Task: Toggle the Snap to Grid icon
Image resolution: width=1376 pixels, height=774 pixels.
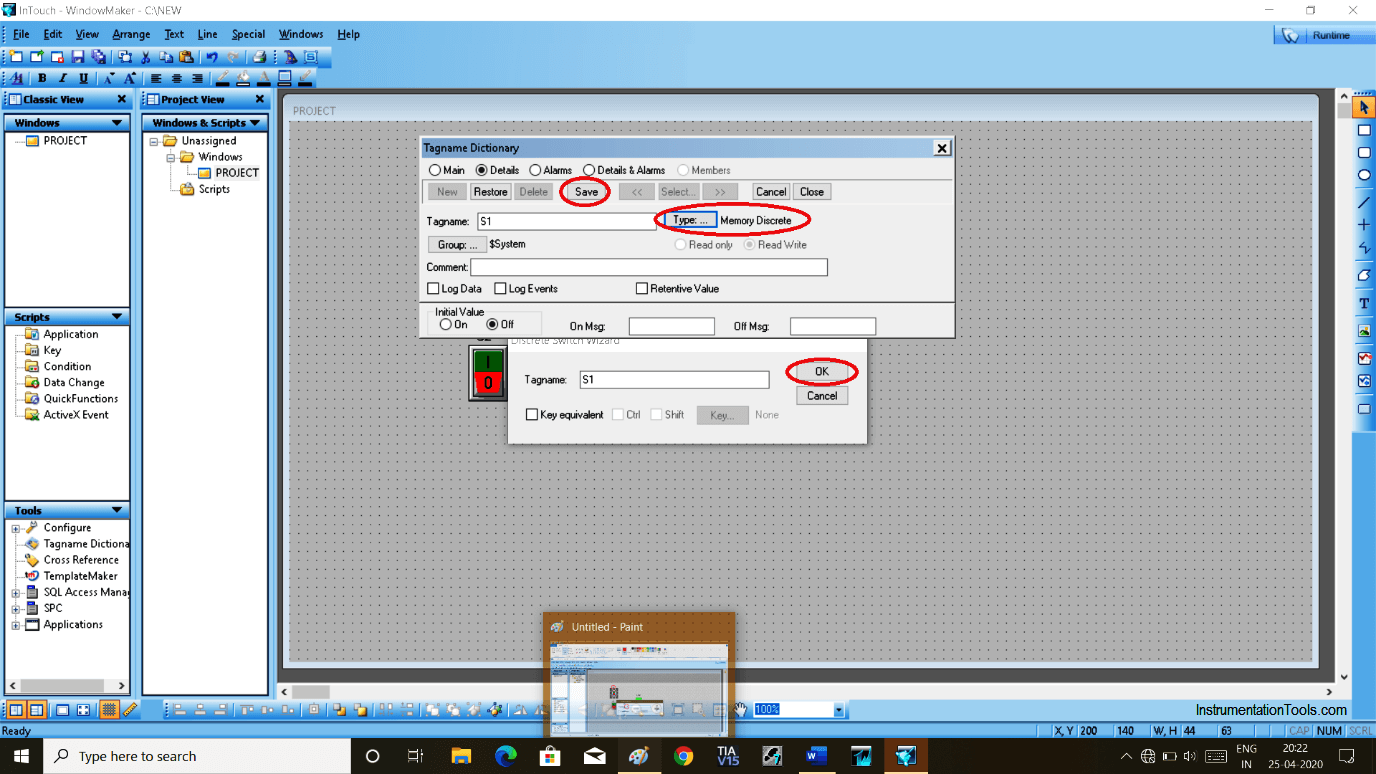Action: point(109,710)
